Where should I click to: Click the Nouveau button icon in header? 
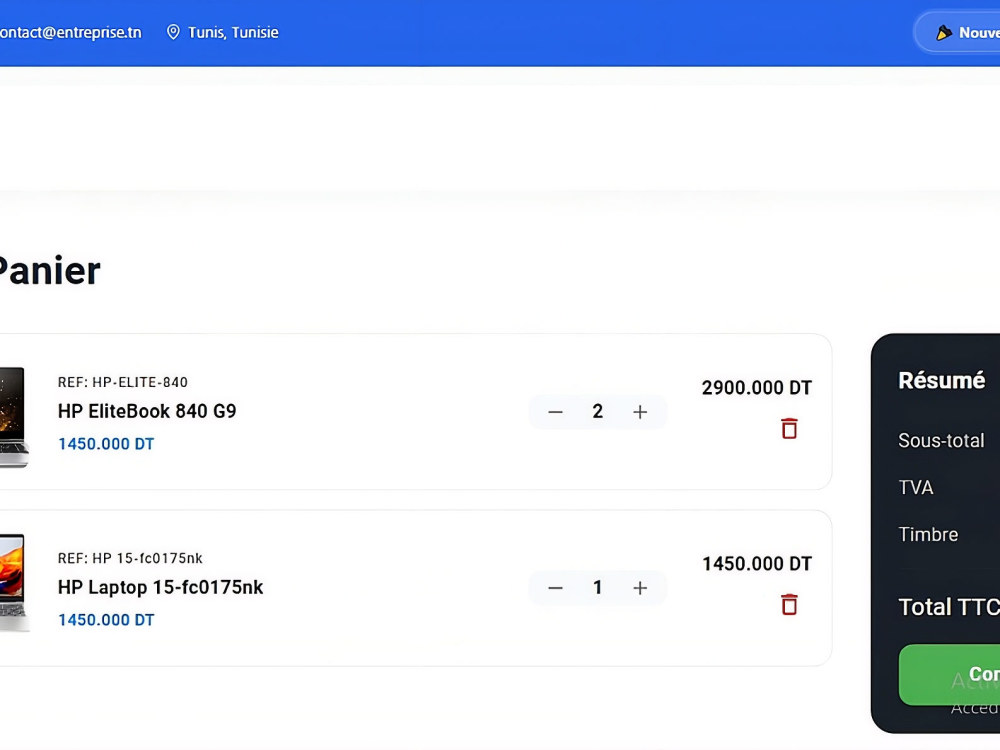tap(944, 33)
